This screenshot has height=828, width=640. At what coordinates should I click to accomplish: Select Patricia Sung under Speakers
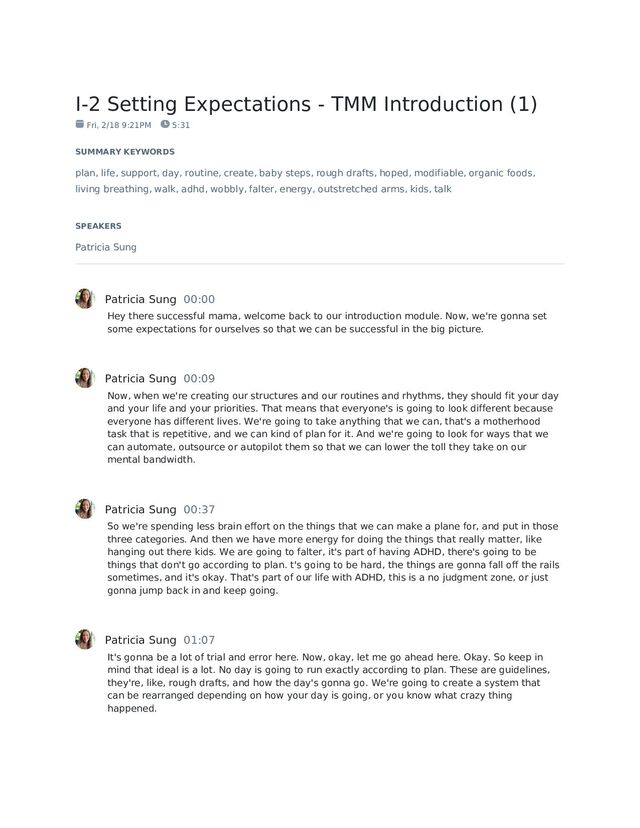coord(106,247)
